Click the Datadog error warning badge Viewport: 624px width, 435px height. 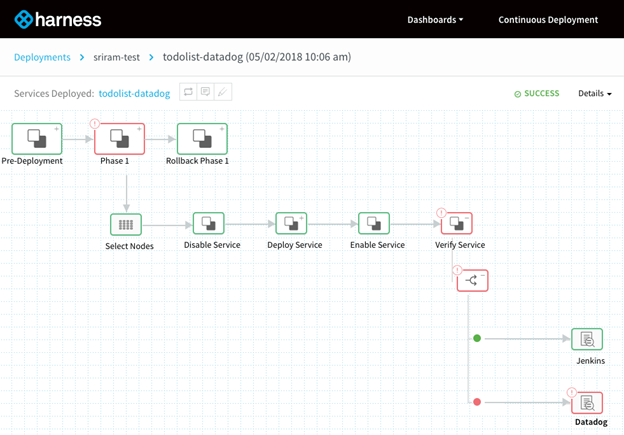coord(572,392)
